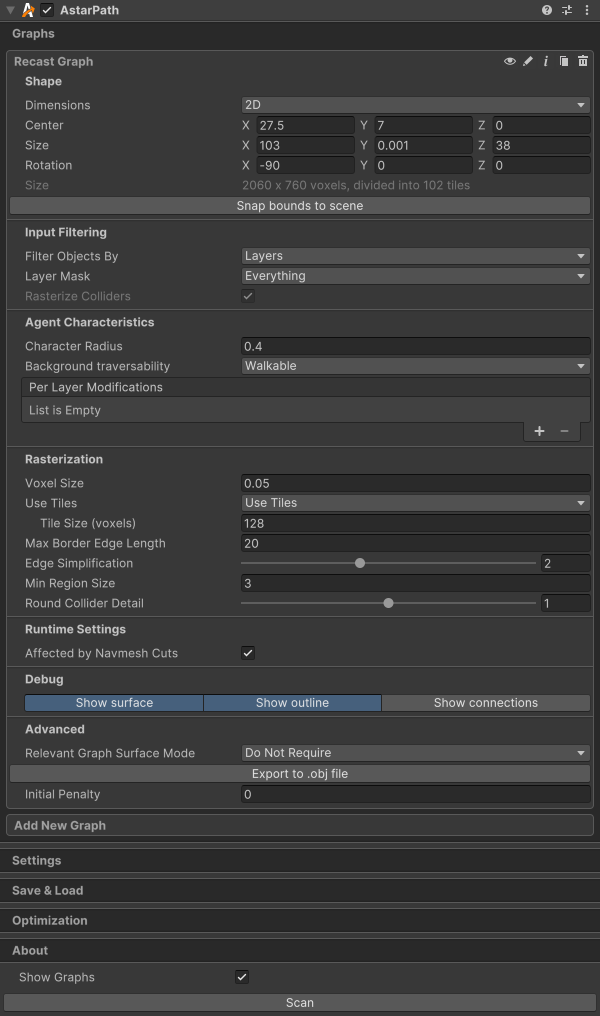
Task: Open the Dimensions dropdown
Action: click(415, 105)
